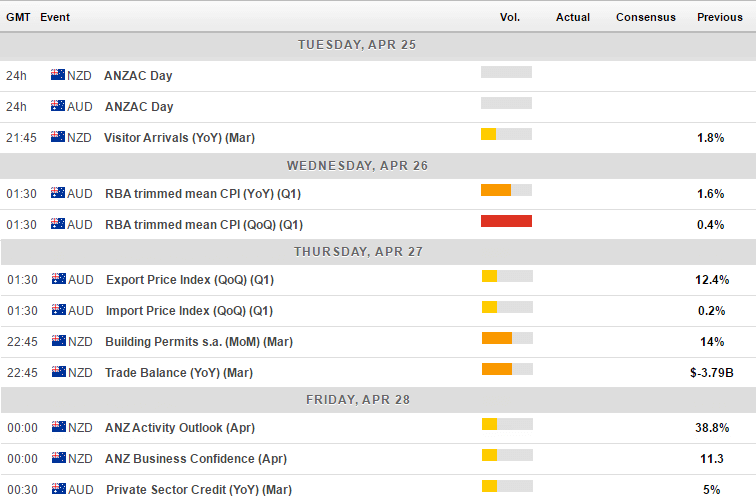The height and width of the screenshot is (503, 756).
Task: Click the Previous column header
Action: 720,17
